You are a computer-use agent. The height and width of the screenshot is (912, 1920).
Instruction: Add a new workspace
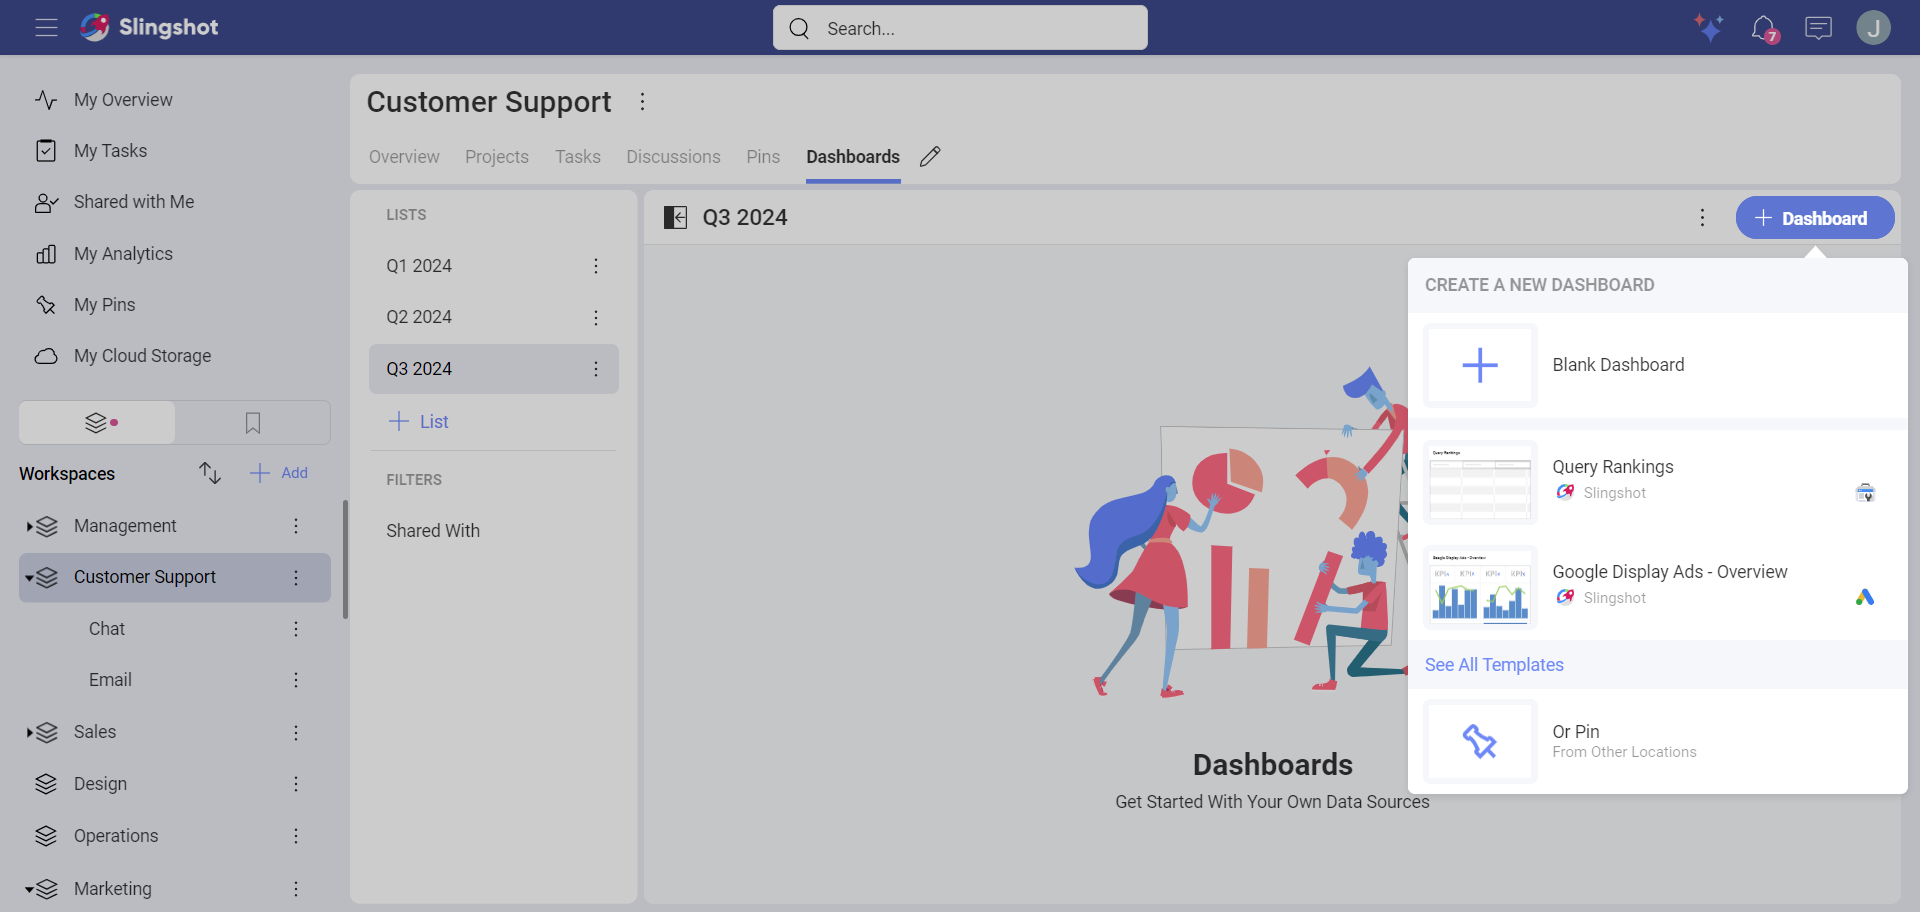279,473
